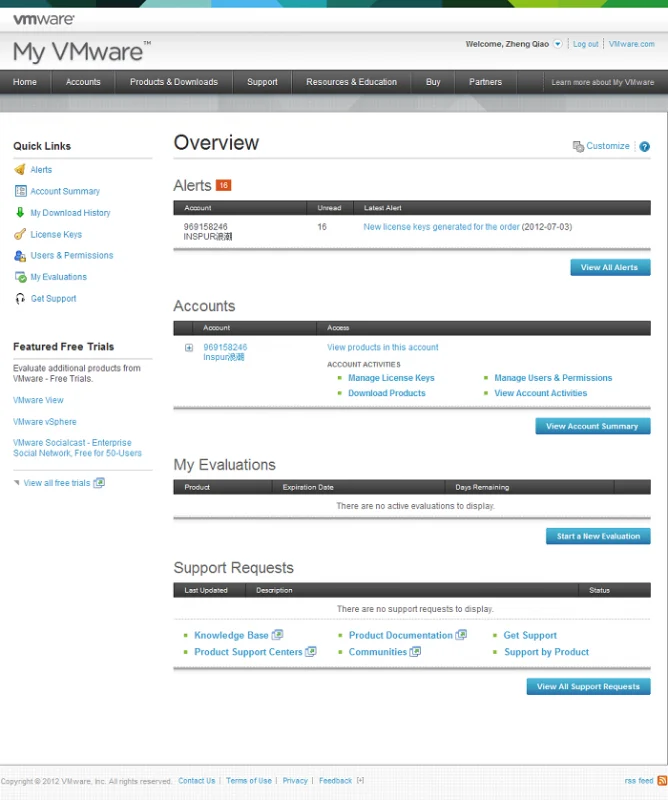Click the Start a New Evaluation button

[598, 536]
